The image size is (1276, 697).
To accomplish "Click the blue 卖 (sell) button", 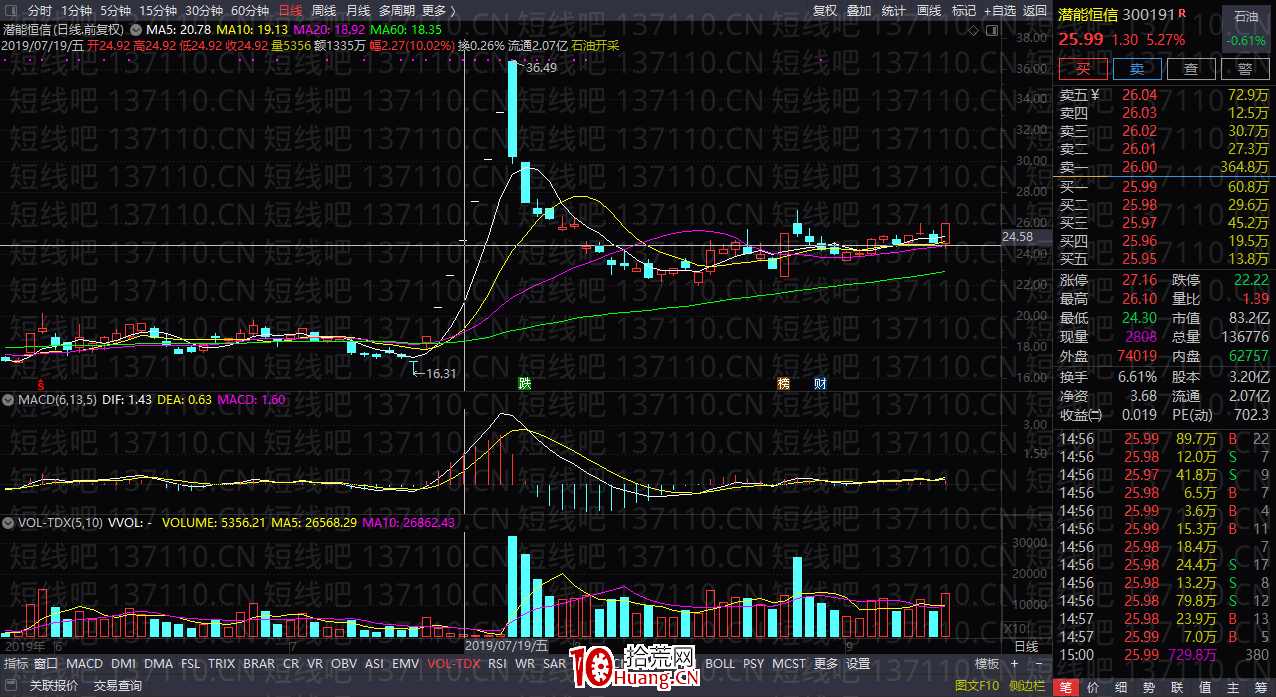I will point(1137,69).
